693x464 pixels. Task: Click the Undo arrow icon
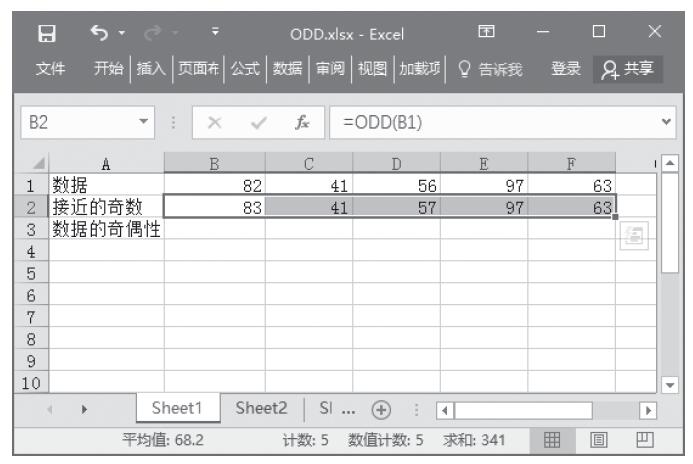click(99, 35)
